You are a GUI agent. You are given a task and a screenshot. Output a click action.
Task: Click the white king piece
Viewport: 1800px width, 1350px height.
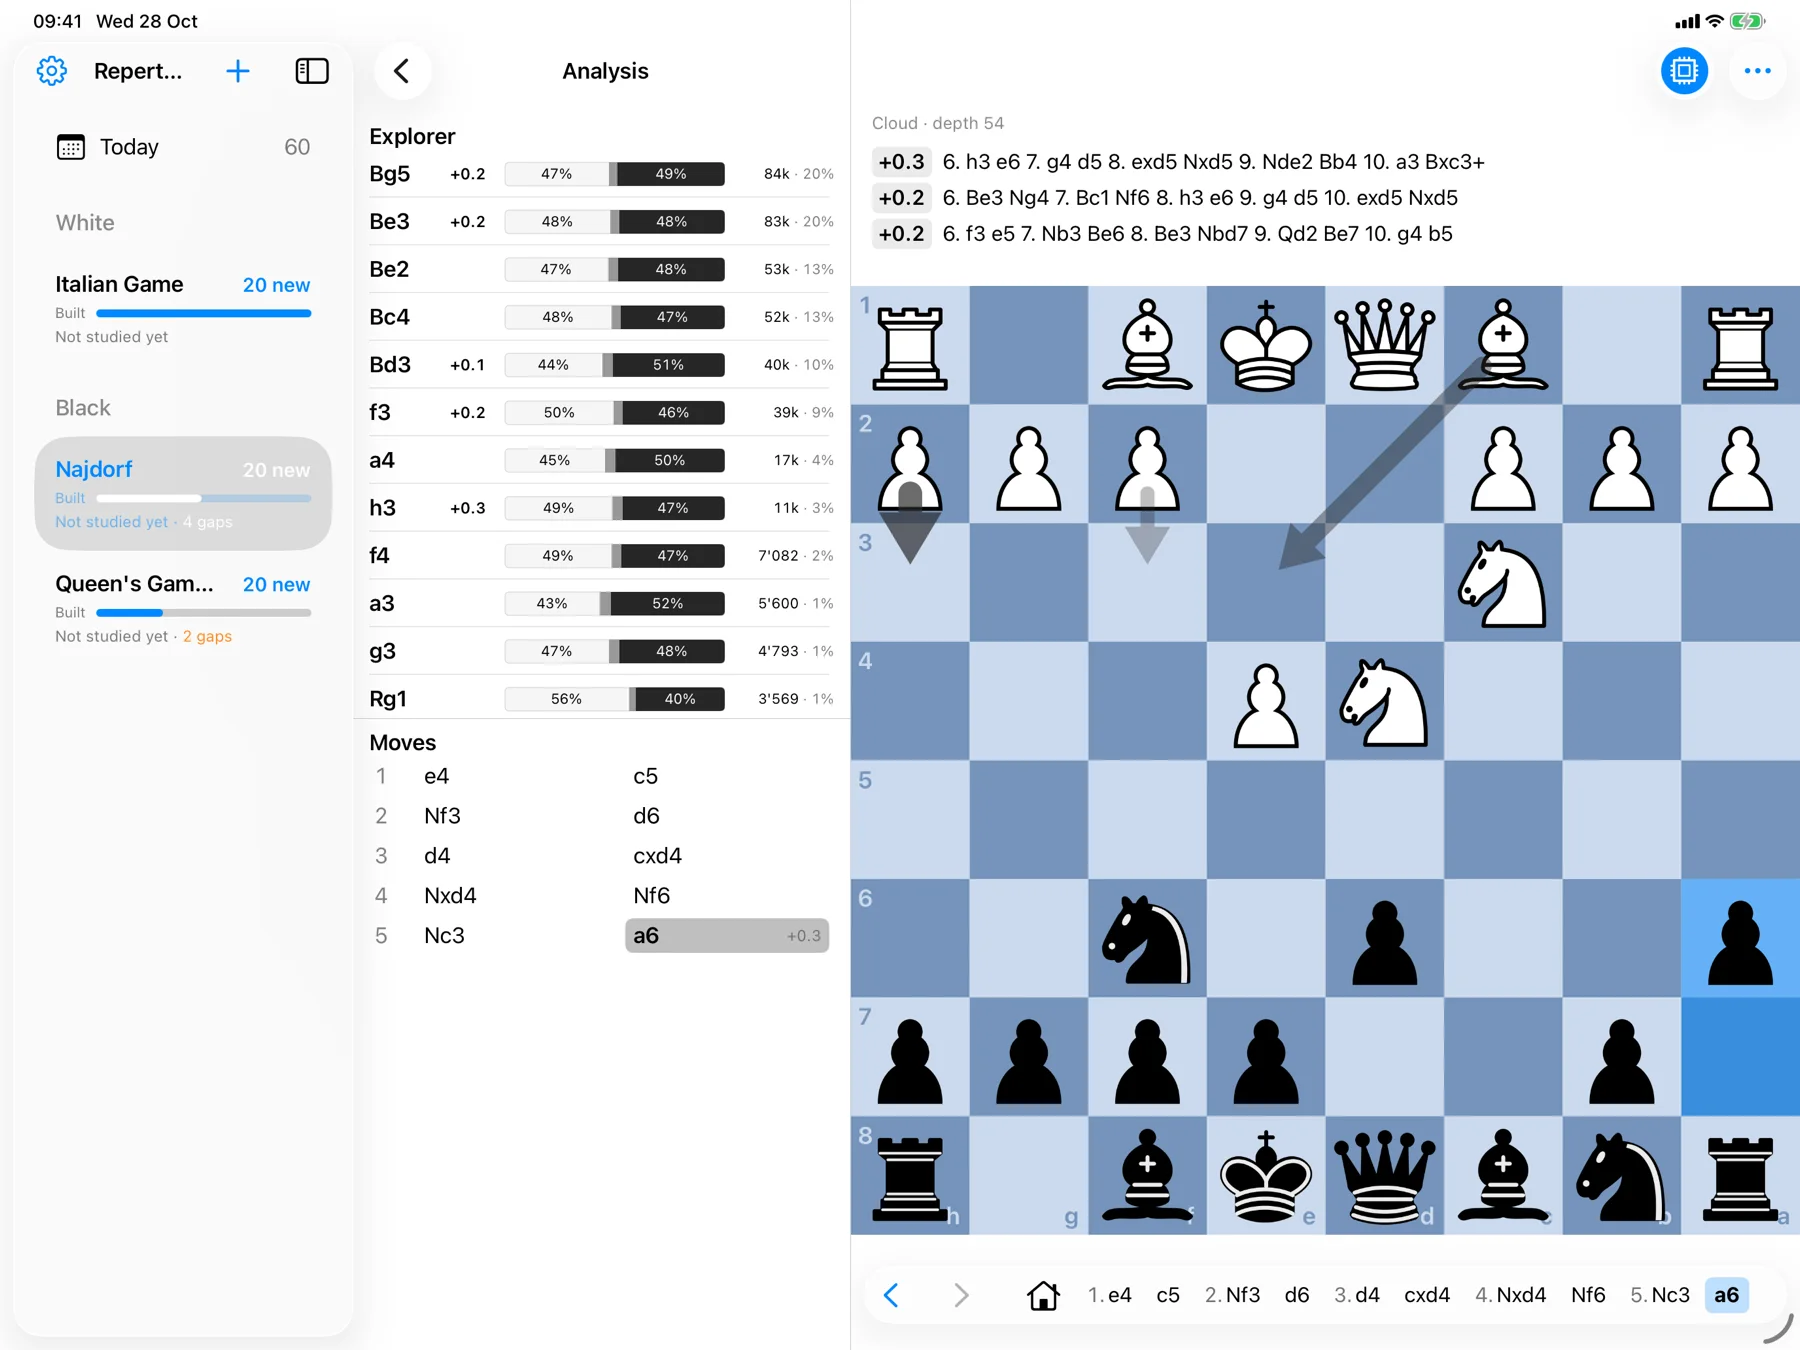(1266, 345)
